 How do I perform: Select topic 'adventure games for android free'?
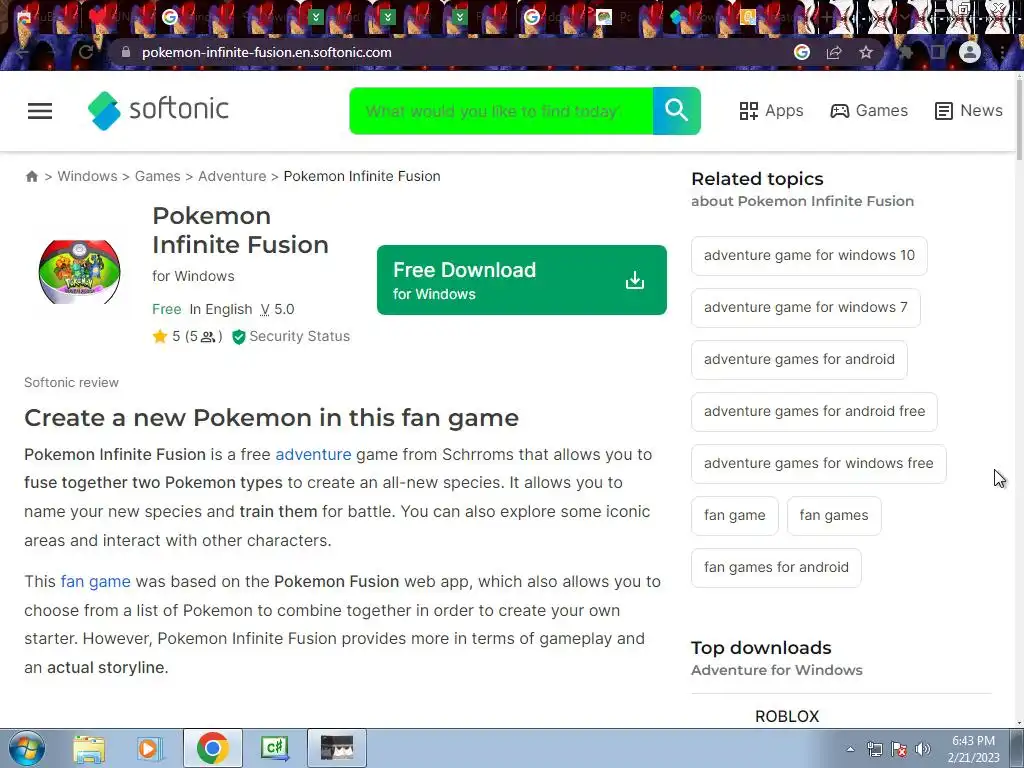tap(814, 411)
